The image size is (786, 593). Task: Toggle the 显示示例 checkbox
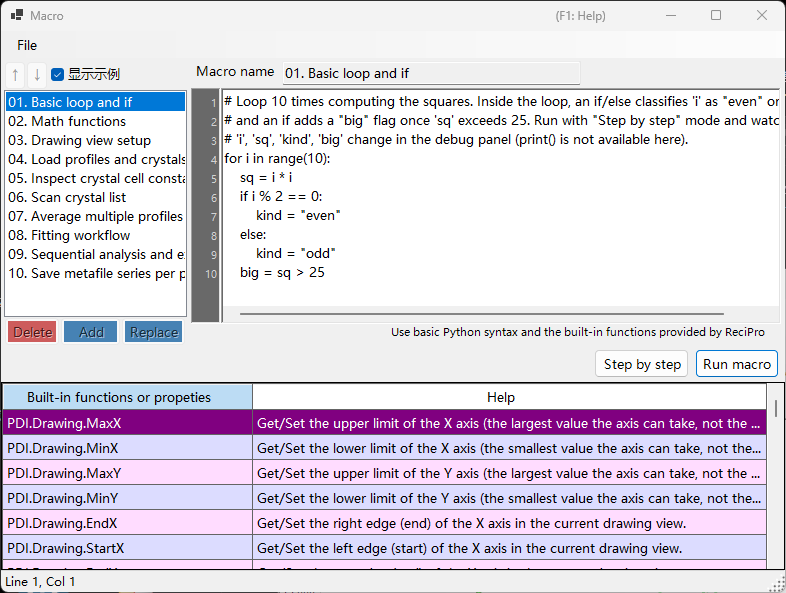click(x=58, y=75)
